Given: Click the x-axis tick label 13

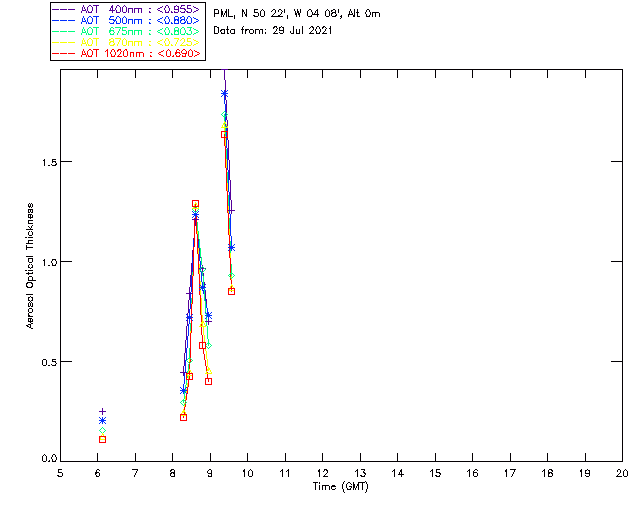Looking at the screenshot, I should coord(360,473).
